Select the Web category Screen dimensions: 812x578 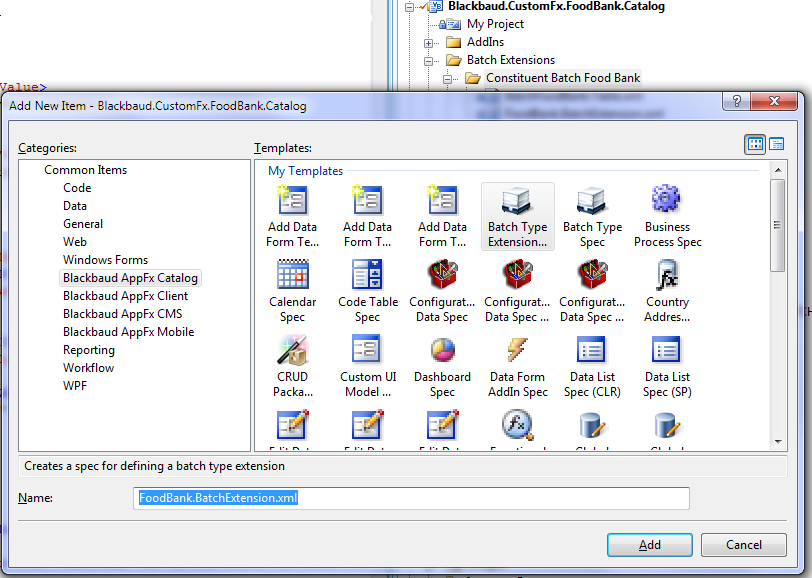pos(75,242)
